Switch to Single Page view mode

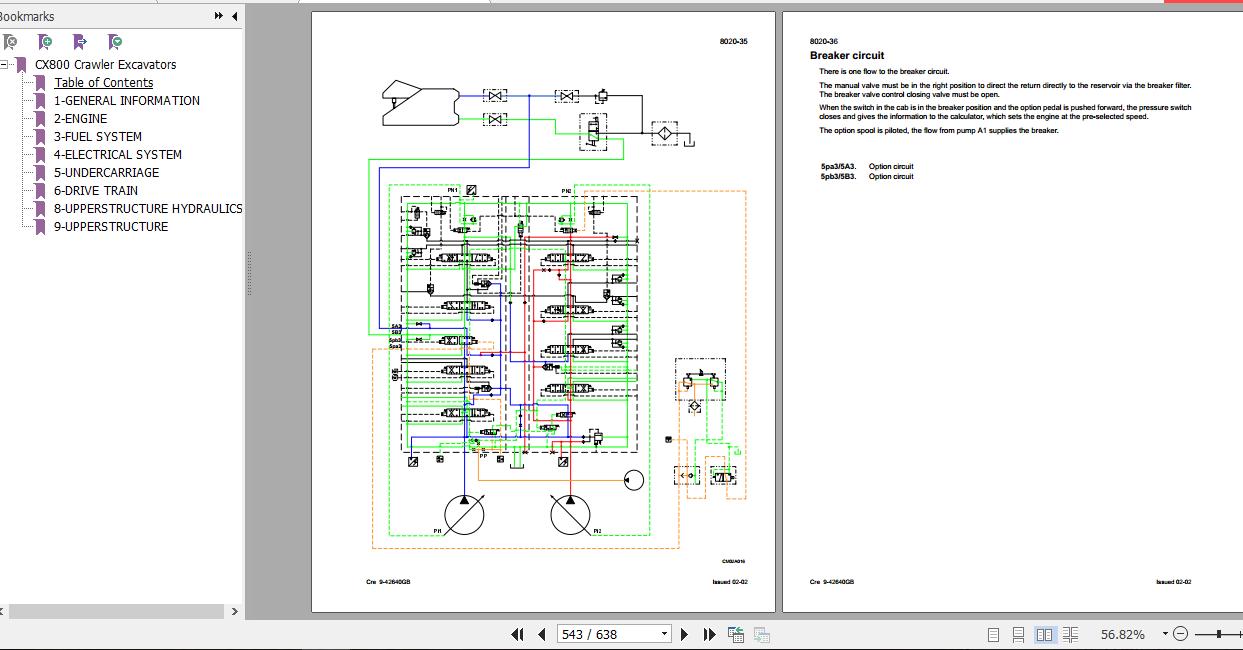click(x=994, y=634)
